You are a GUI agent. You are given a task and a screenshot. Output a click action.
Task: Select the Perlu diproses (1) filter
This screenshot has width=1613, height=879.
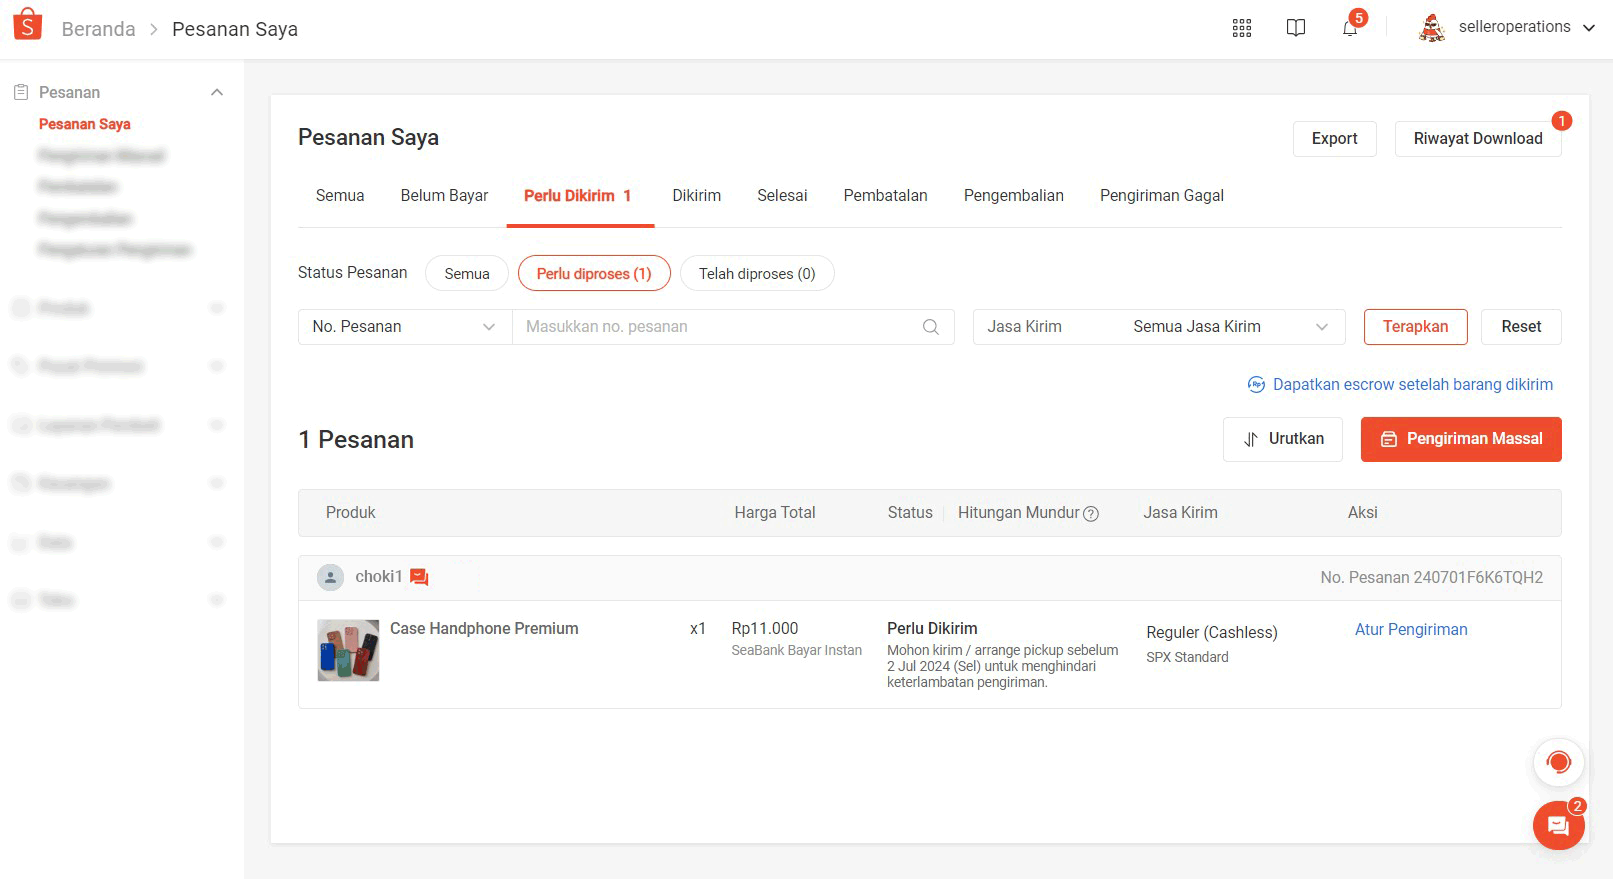pos(594,273)
